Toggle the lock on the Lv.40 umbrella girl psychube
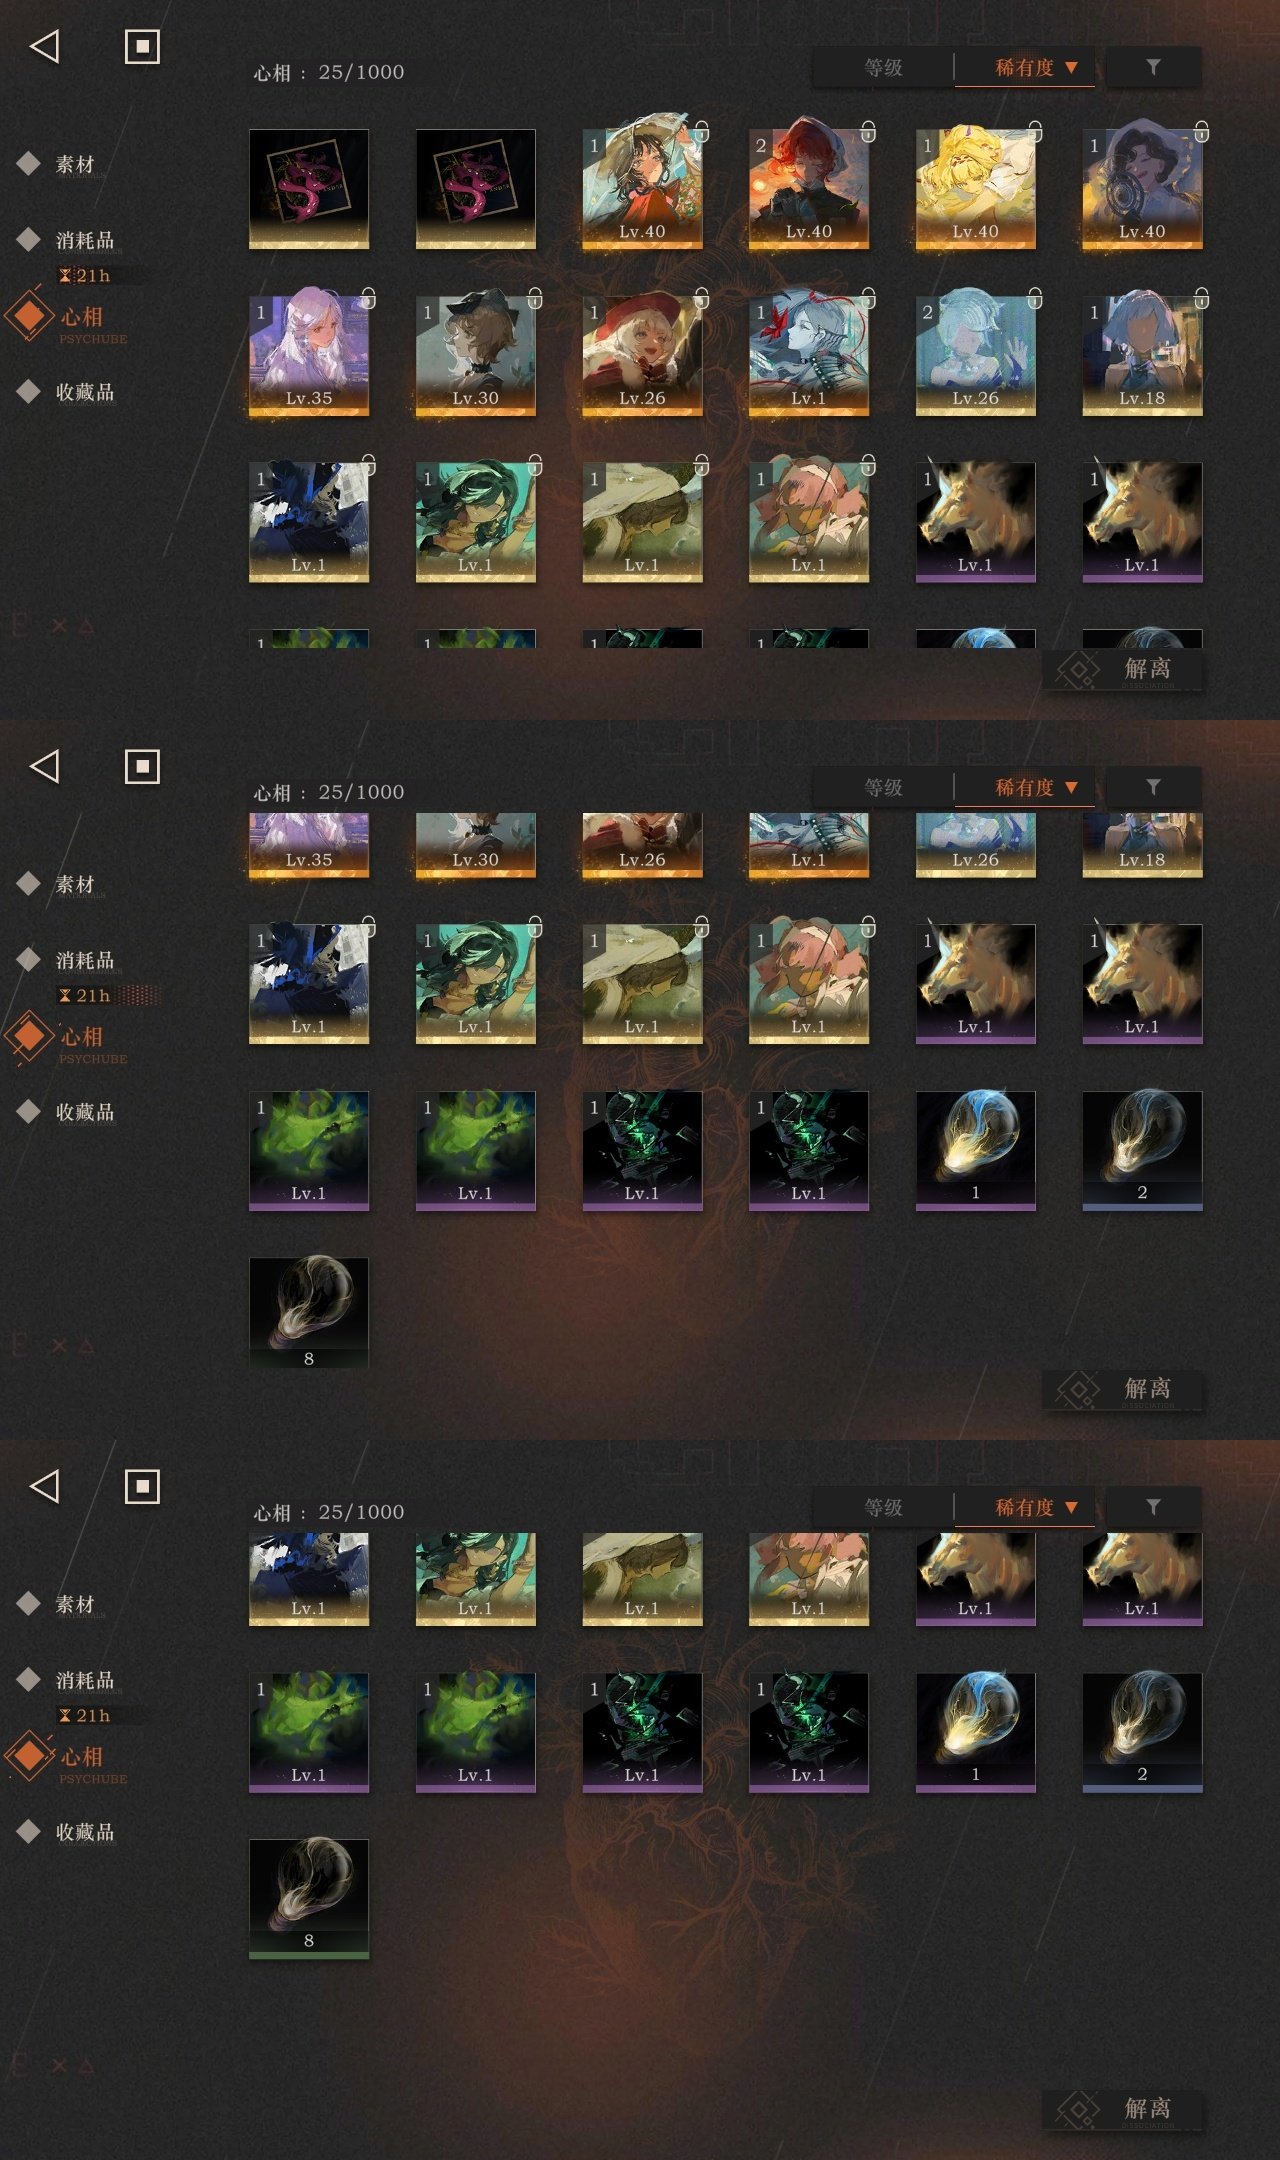The image size is (1280, 2160). (701, 131)
